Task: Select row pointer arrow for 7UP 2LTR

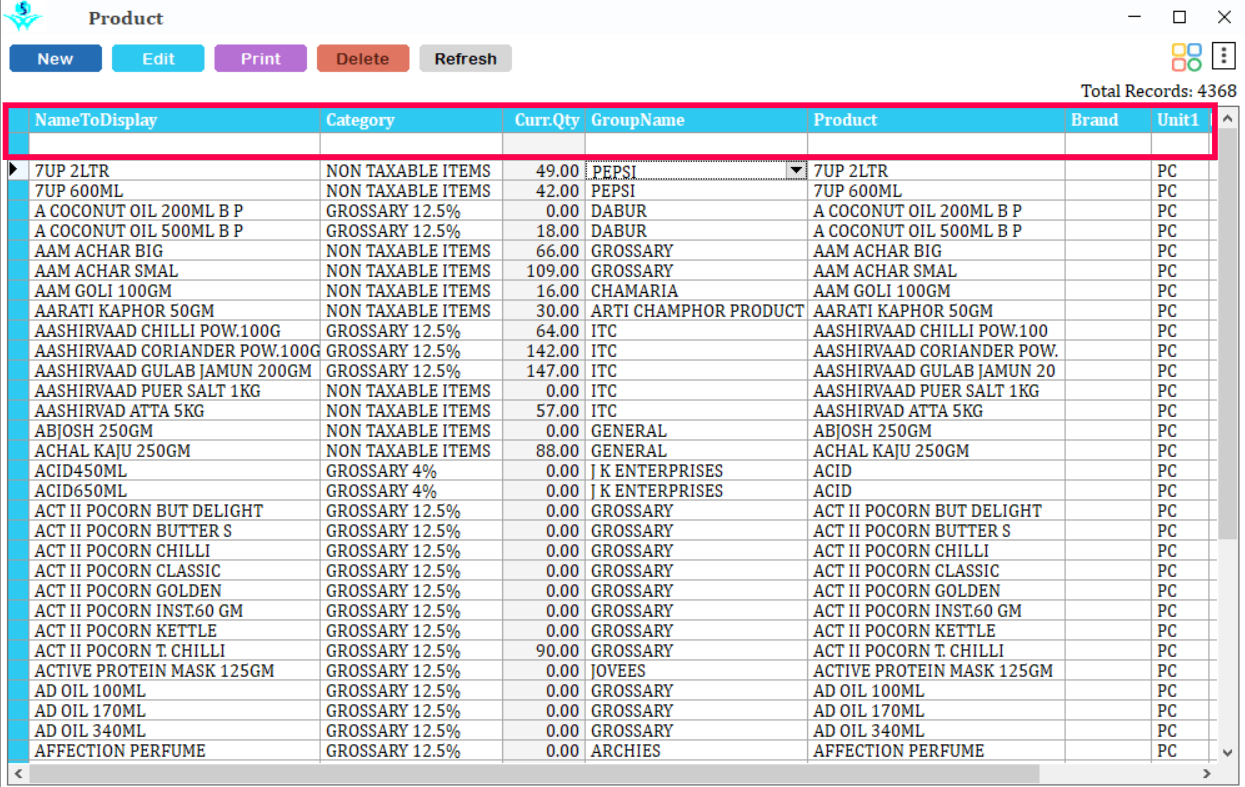Action: click(15, 170)
